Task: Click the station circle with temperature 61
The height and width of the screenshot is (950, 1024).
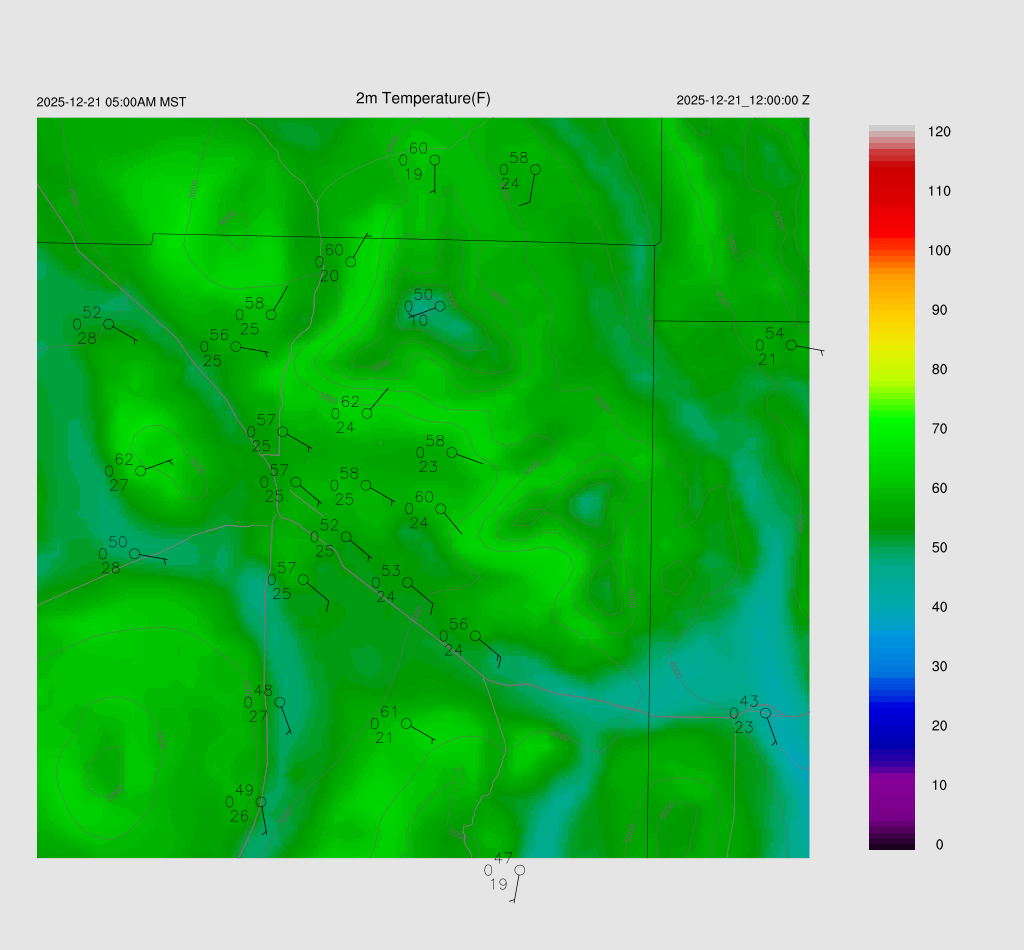Action: point(406,723)
